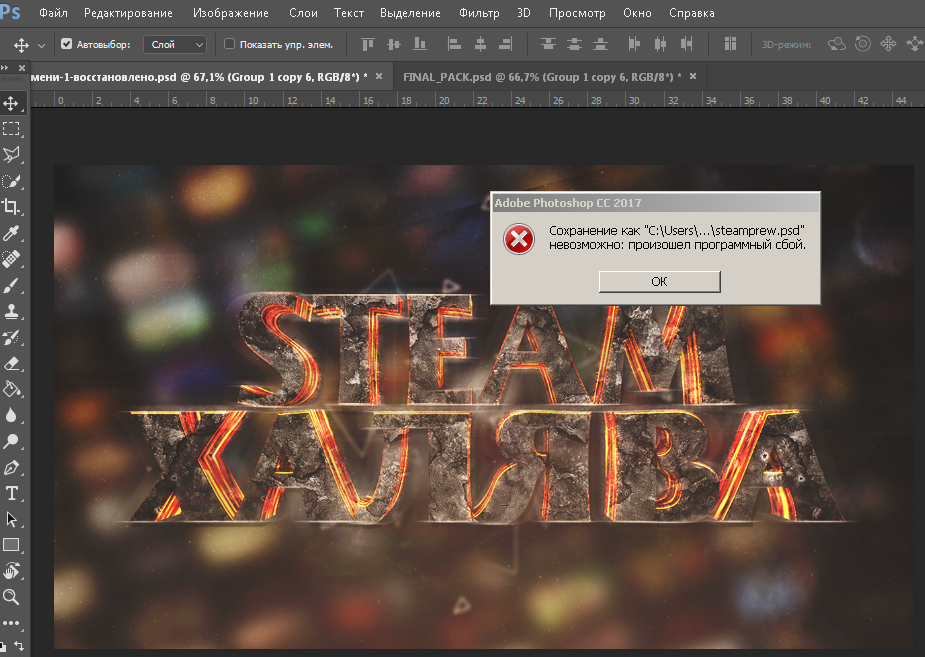Click Distribute left edges icon
Screen dimensions: 925x657
pos(634,44)
